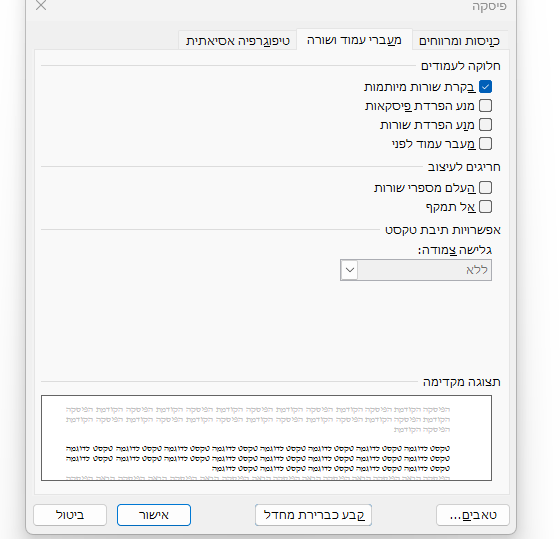560x539 pixels.
Task: Open the גלישה צמודה dropdown arrow
Action: click(349, 270)
